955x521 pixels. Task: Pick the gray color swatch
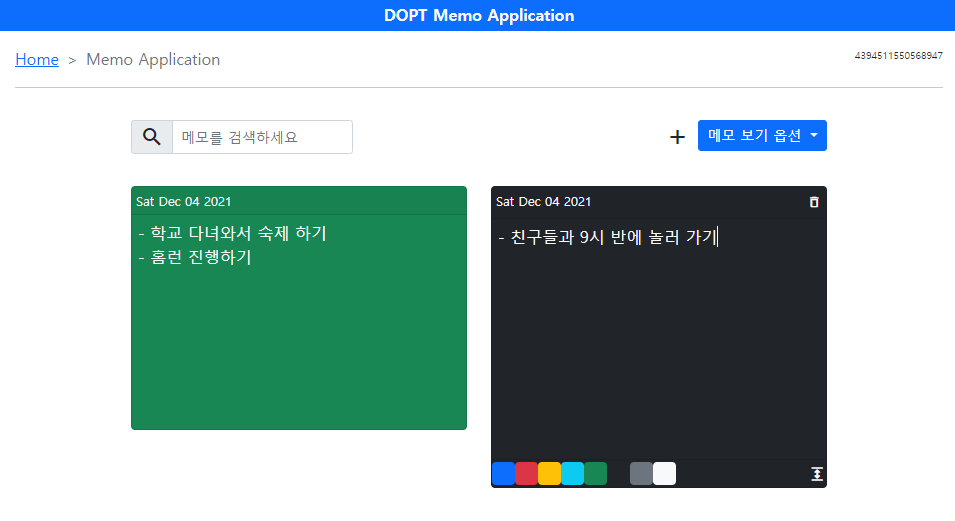641,473
